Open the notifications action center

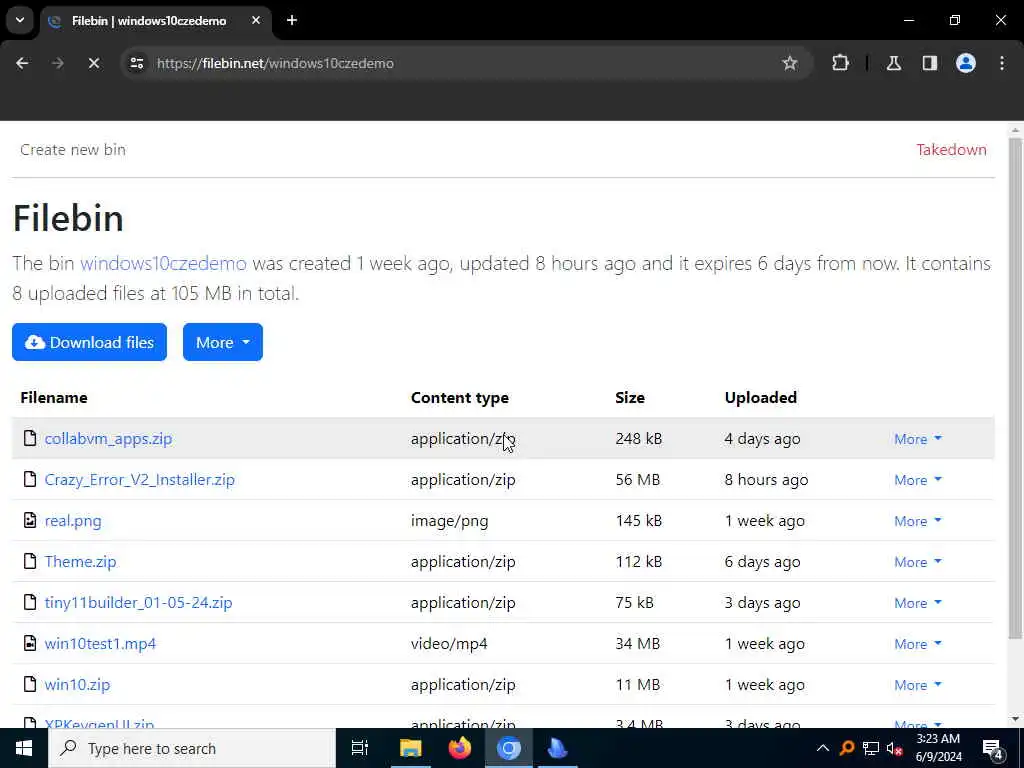pyautogui.click(x=993, y=749)
